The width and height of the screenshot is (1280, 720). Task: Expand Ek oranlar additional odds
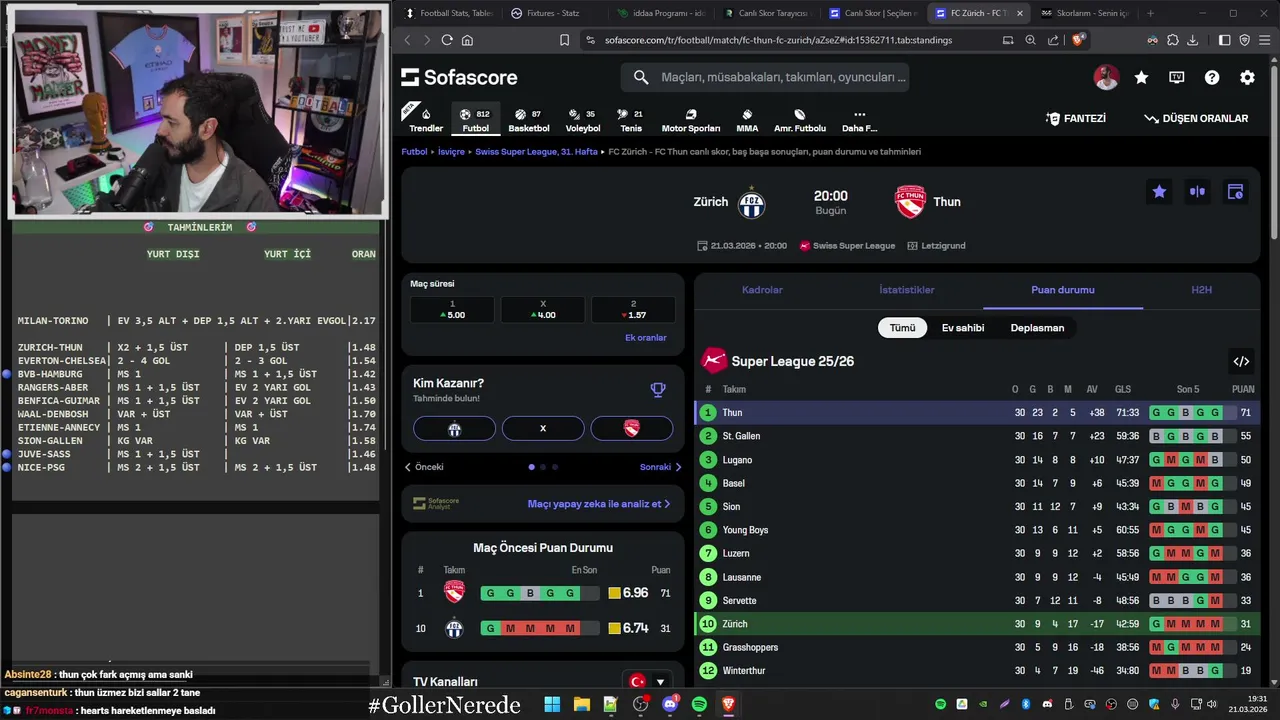click(645, 338)
